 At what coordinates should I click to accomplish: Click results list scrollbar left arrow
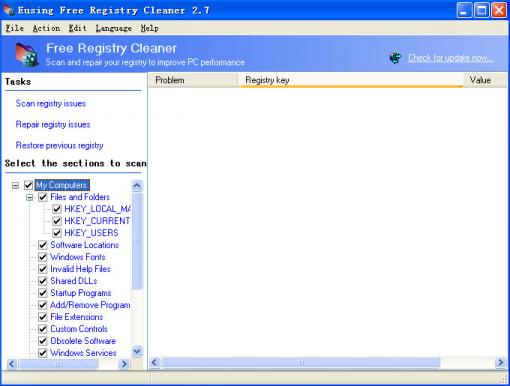(x=155, y=362)
